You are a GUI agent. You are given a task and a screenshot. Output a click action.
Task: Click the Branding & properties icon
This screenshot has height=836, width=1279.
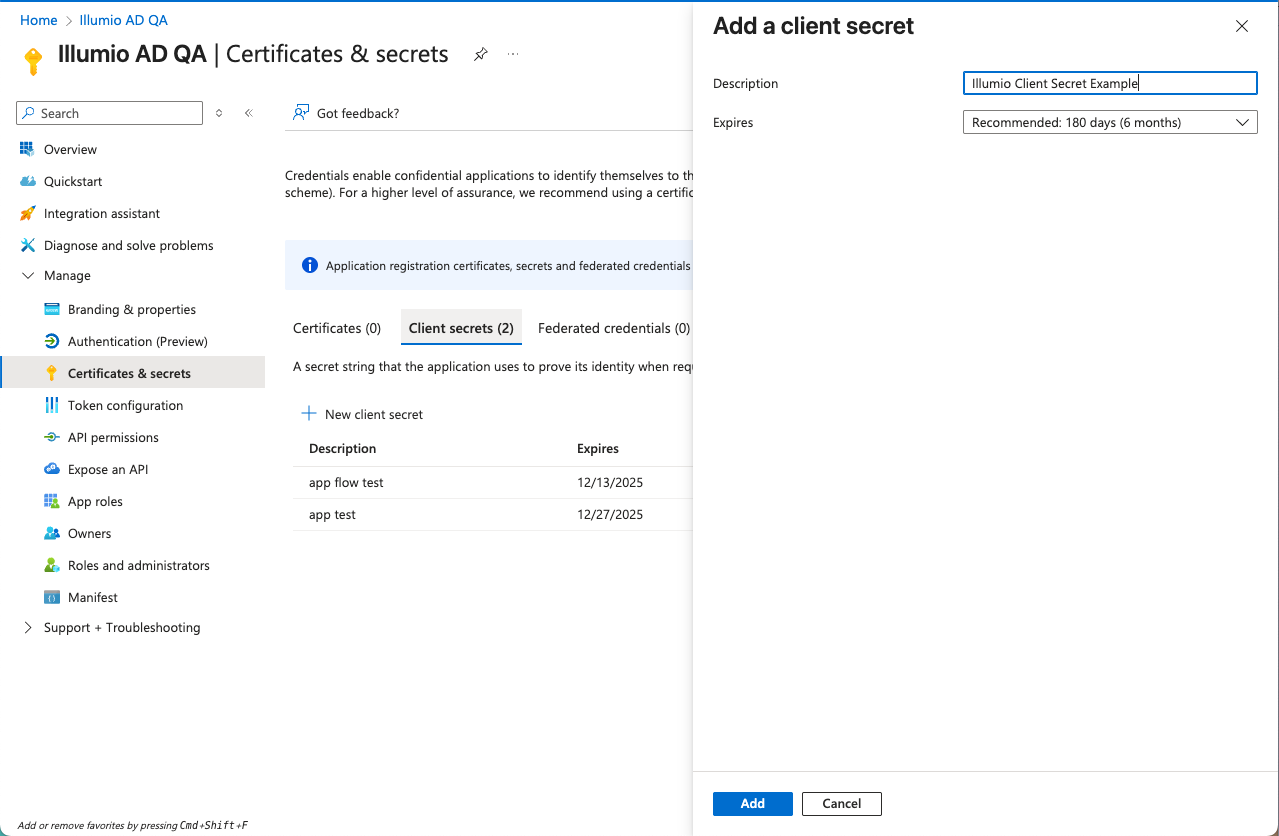click(x=52, y=309)
